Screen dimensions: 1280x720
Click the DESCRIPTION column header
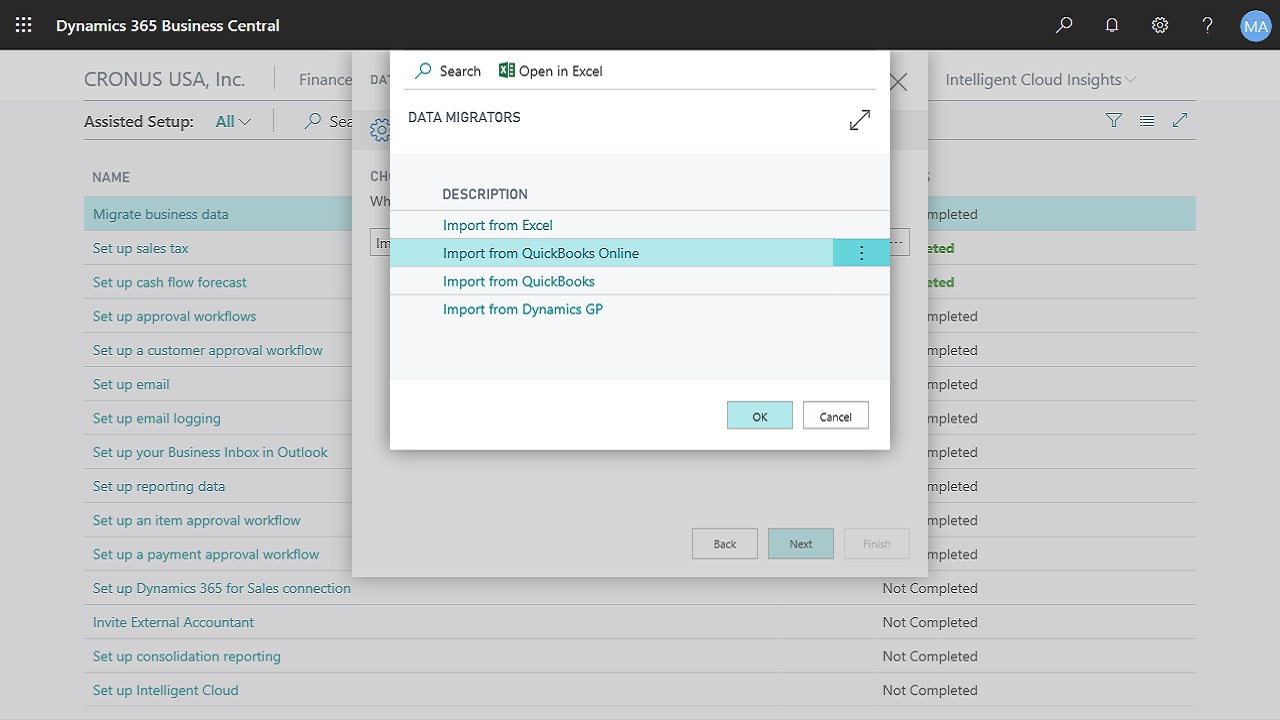coord(485,194)
